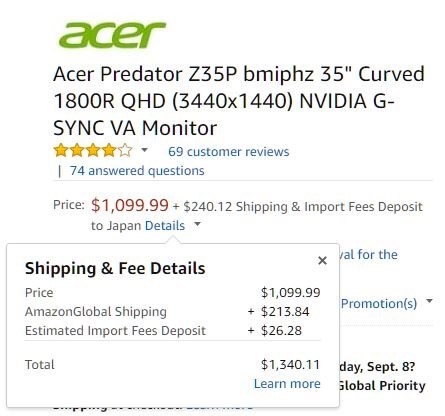Select the Estimated Import Fees Deposit row

[x=172, y=331]
